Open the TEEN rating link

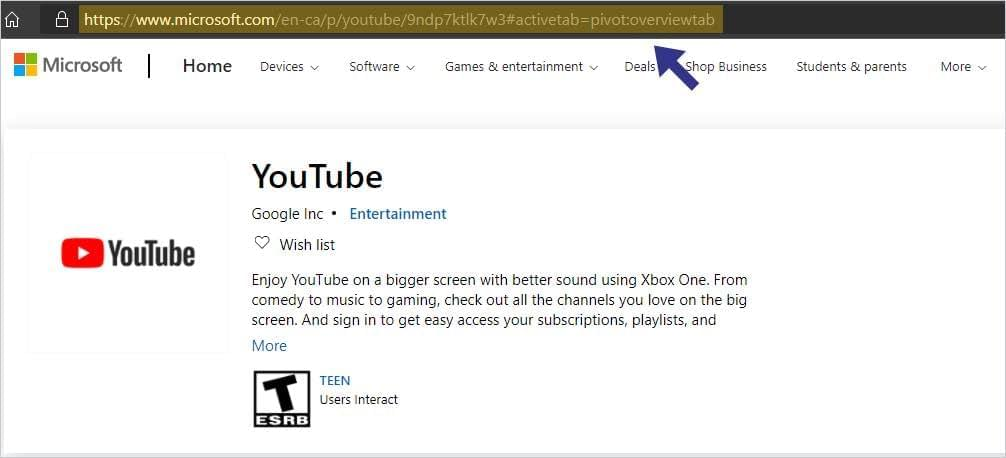click(335, 380)
